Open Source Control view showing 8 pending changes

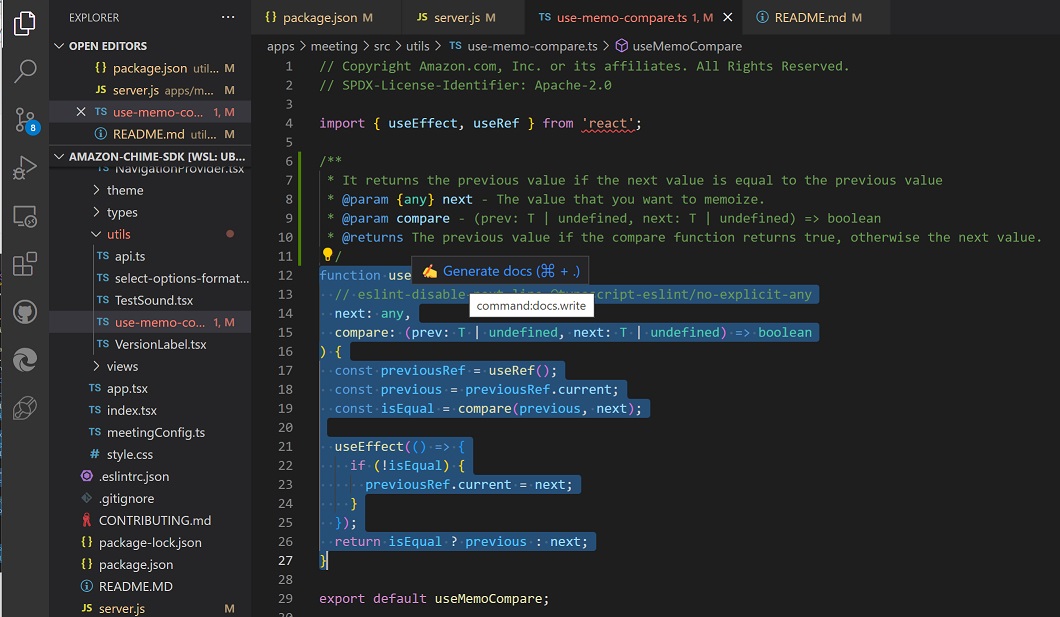(25, 120)
